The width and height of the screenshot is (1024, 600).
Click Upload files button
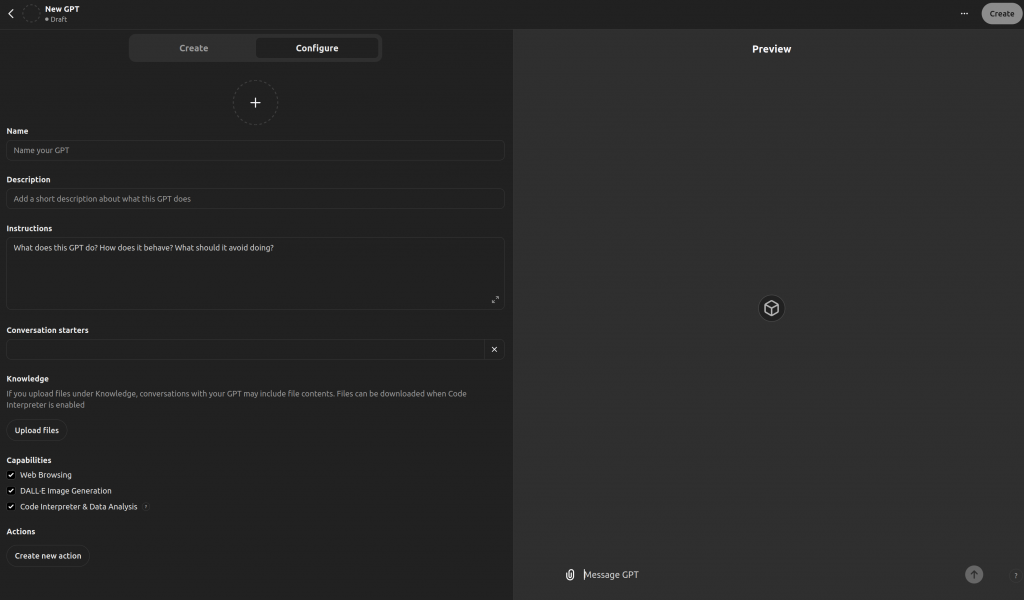[x=37, y=430]
